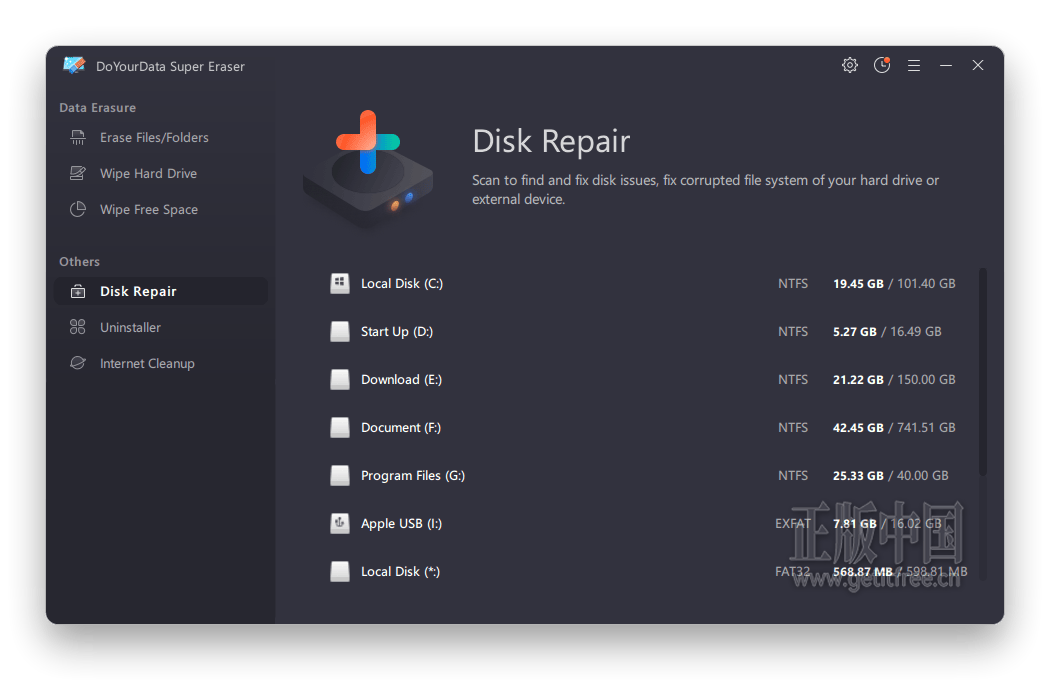Click the 5.27 GB / 16.49 GB size

[887, 332]
